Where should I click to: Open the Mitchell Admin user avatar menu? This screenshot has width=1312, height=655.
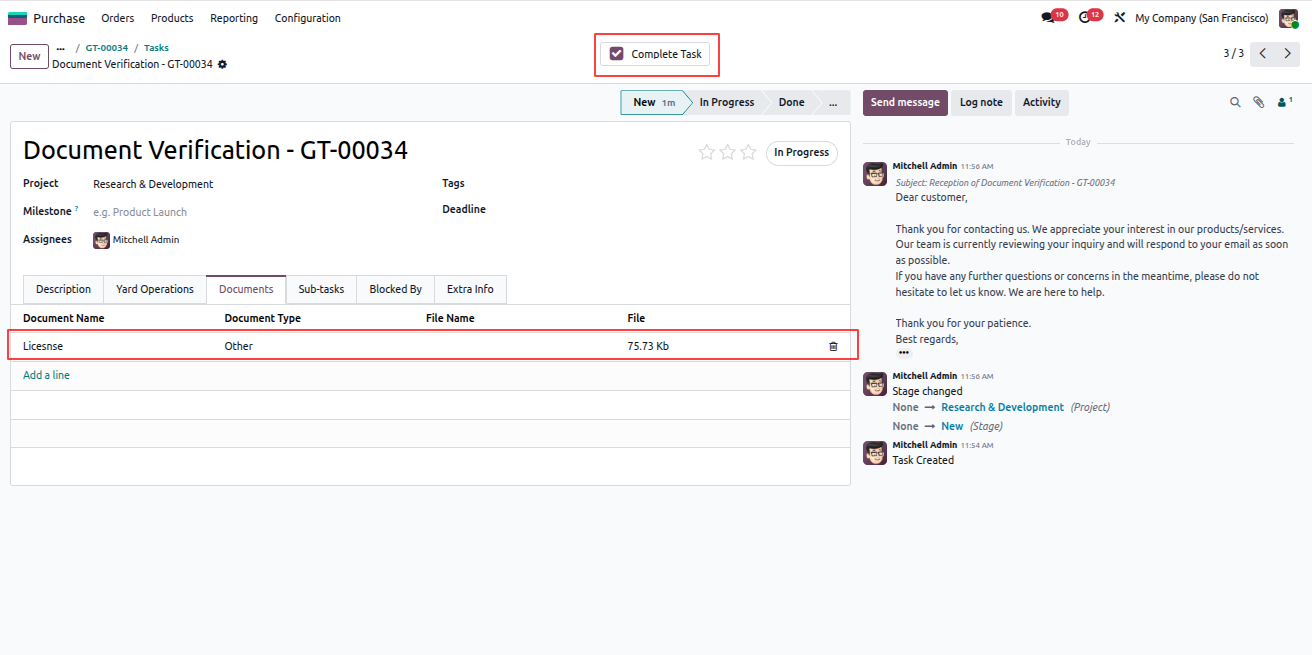[x=1288, y=18]
